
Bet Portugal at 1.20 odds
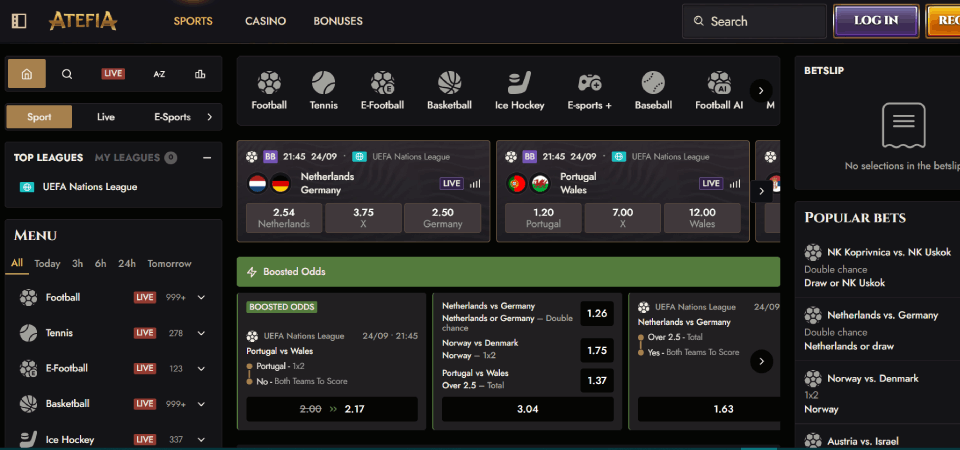pyautogui.click(x=544, y=218)
